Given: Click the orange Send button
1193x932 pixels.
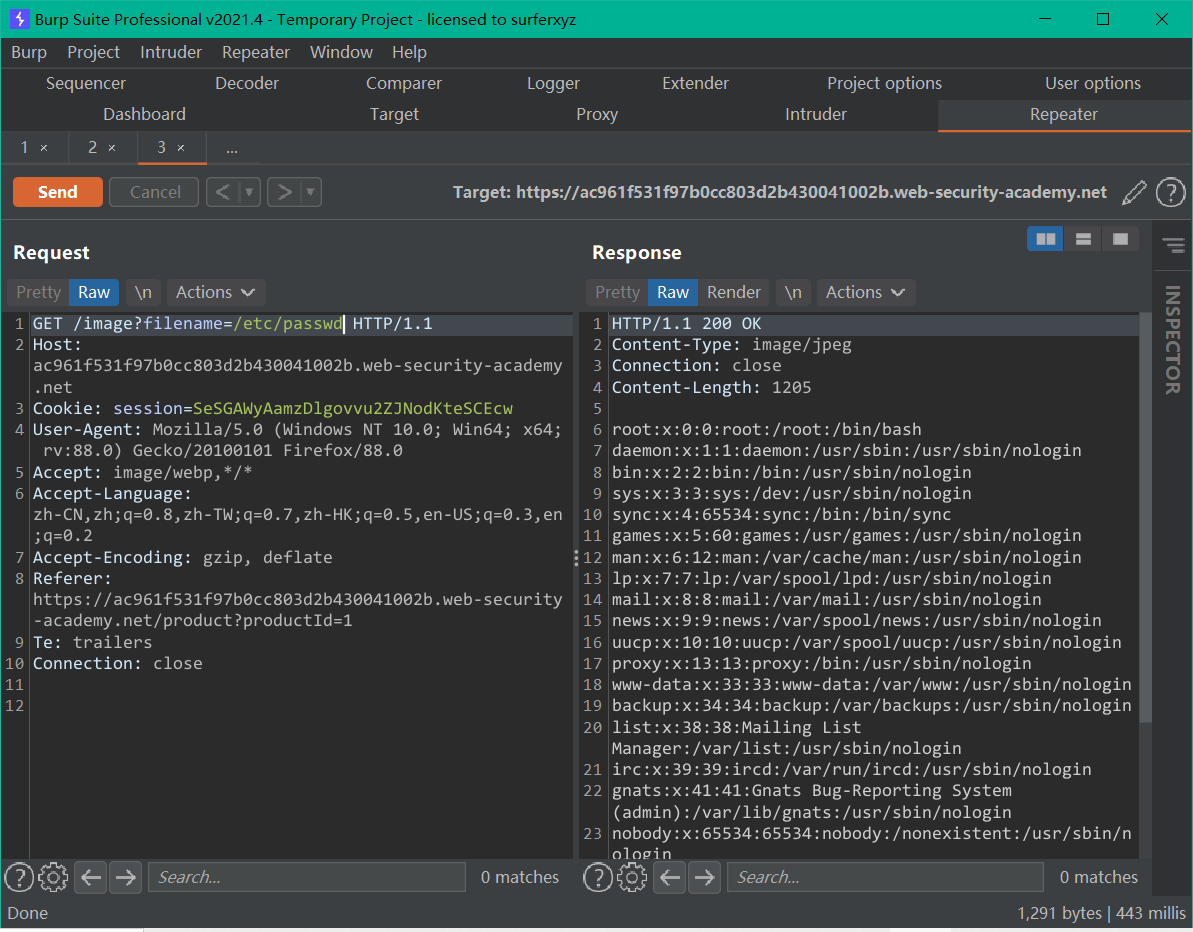Looking at the screenshot, I should 58,192.
